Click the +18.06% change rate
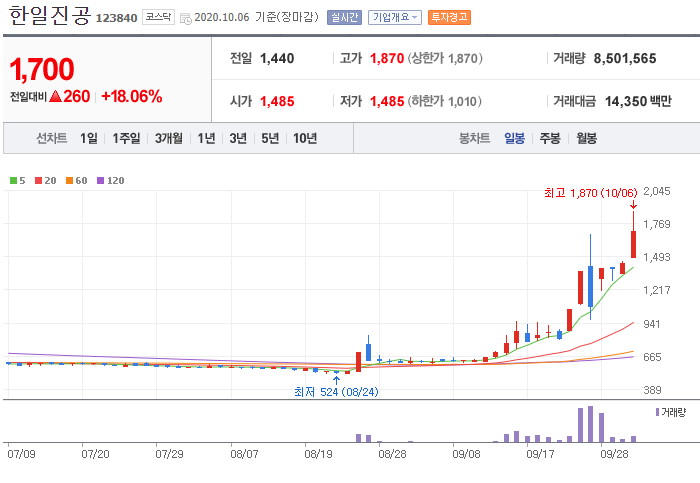Image resolution: width=700 pixels, height=483 pixels. 132,96
